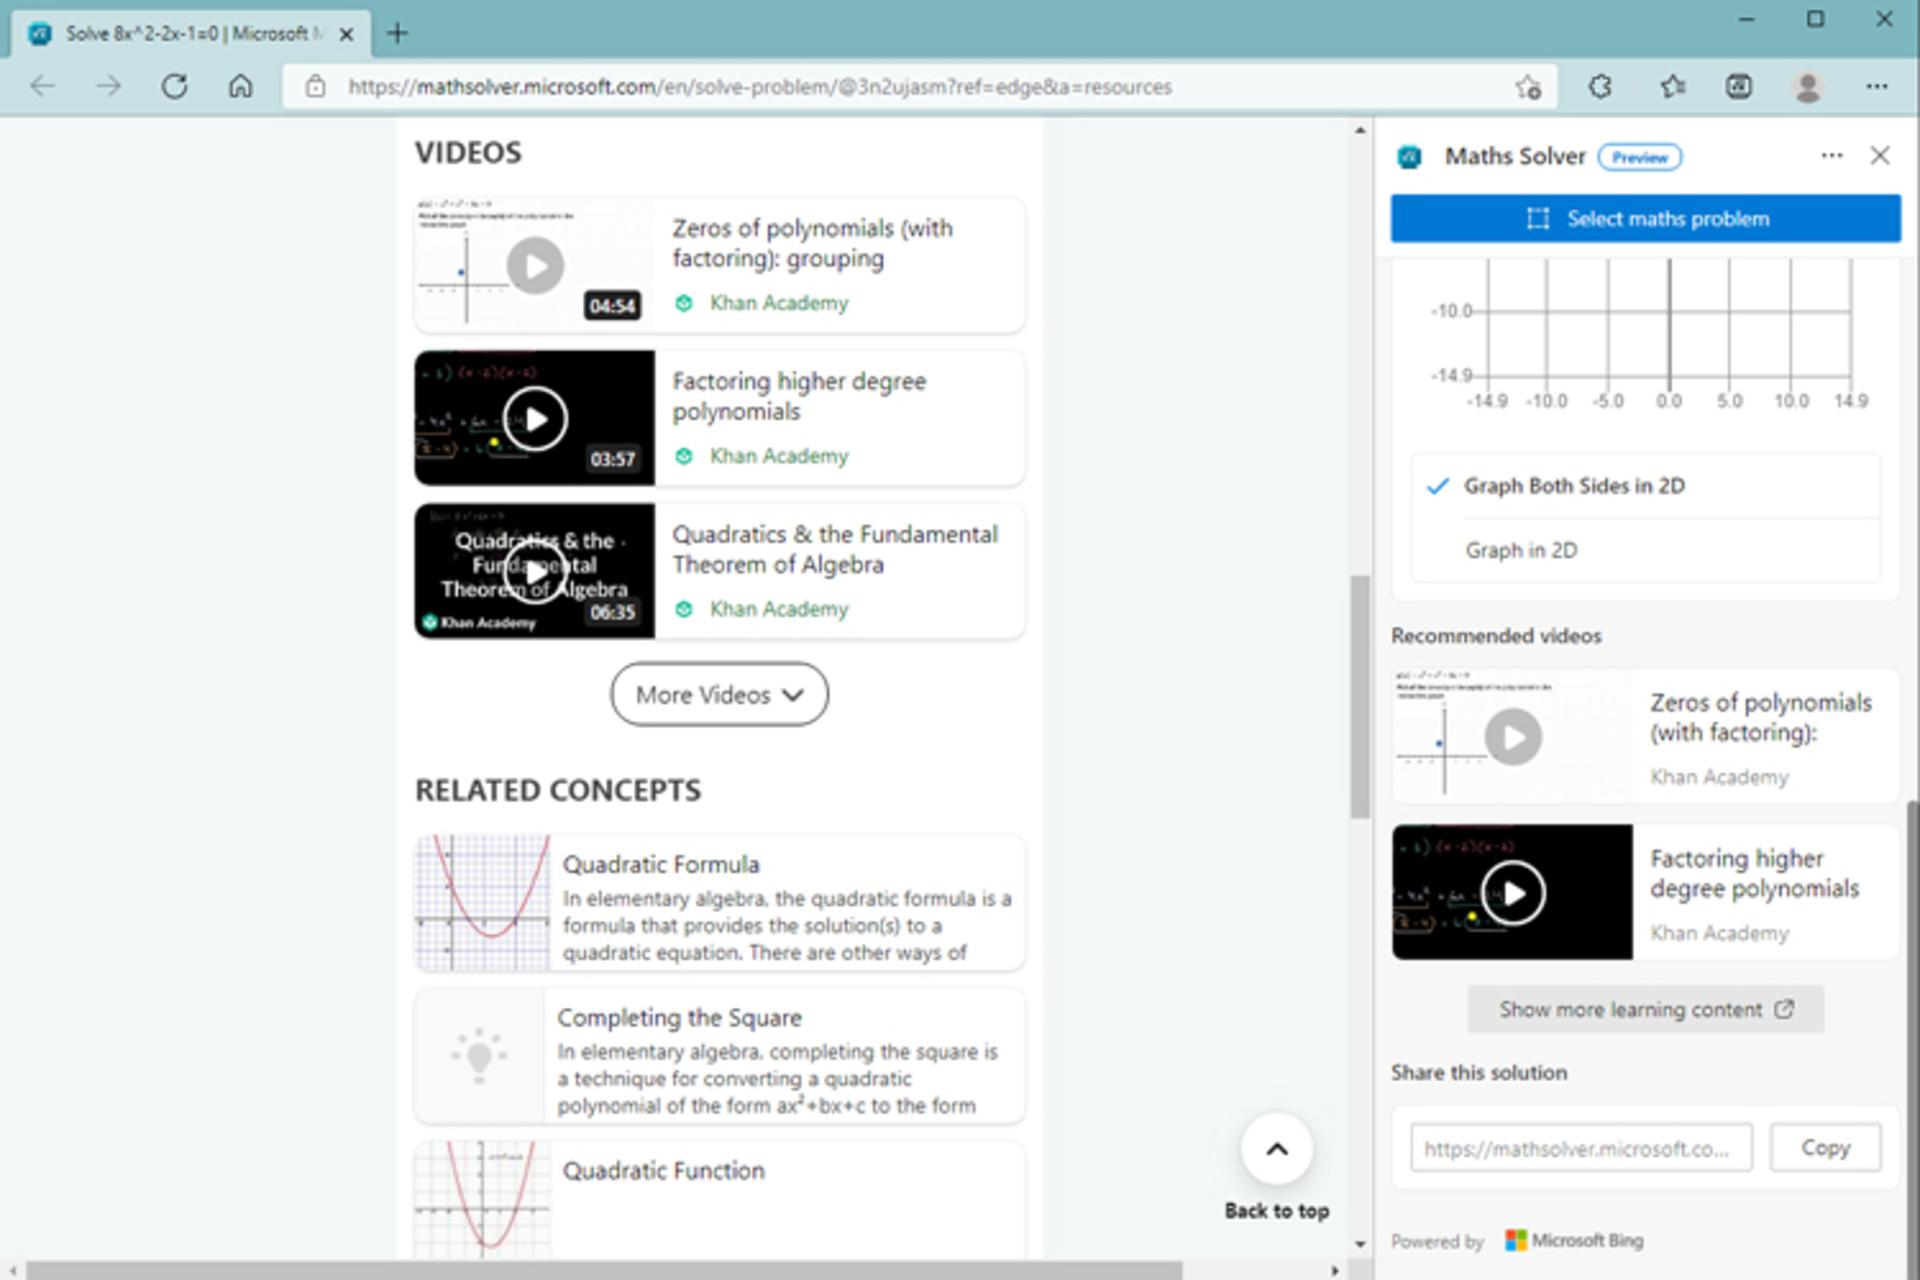
Task: Open a new browser tab
Action: point(397,33)
